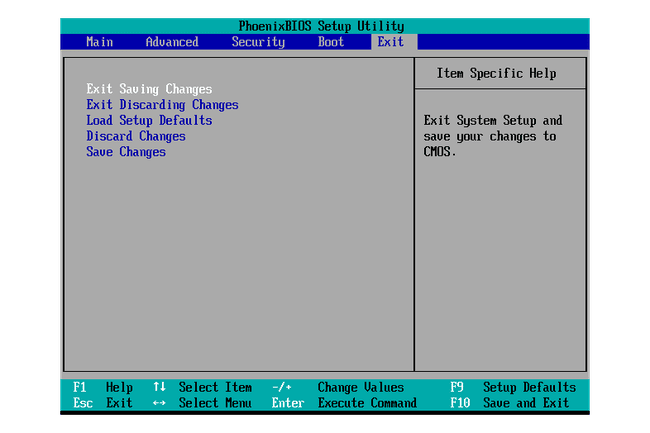Click the F9 Setup Defaults legend
This screenshot has width=650, height=433.
point(513,387)
